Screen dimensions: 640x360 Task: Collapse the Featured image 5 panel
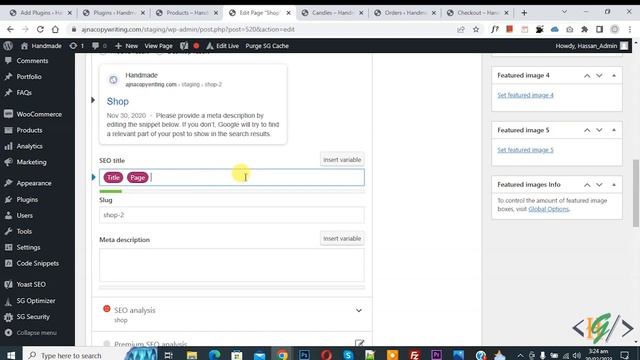614,130
